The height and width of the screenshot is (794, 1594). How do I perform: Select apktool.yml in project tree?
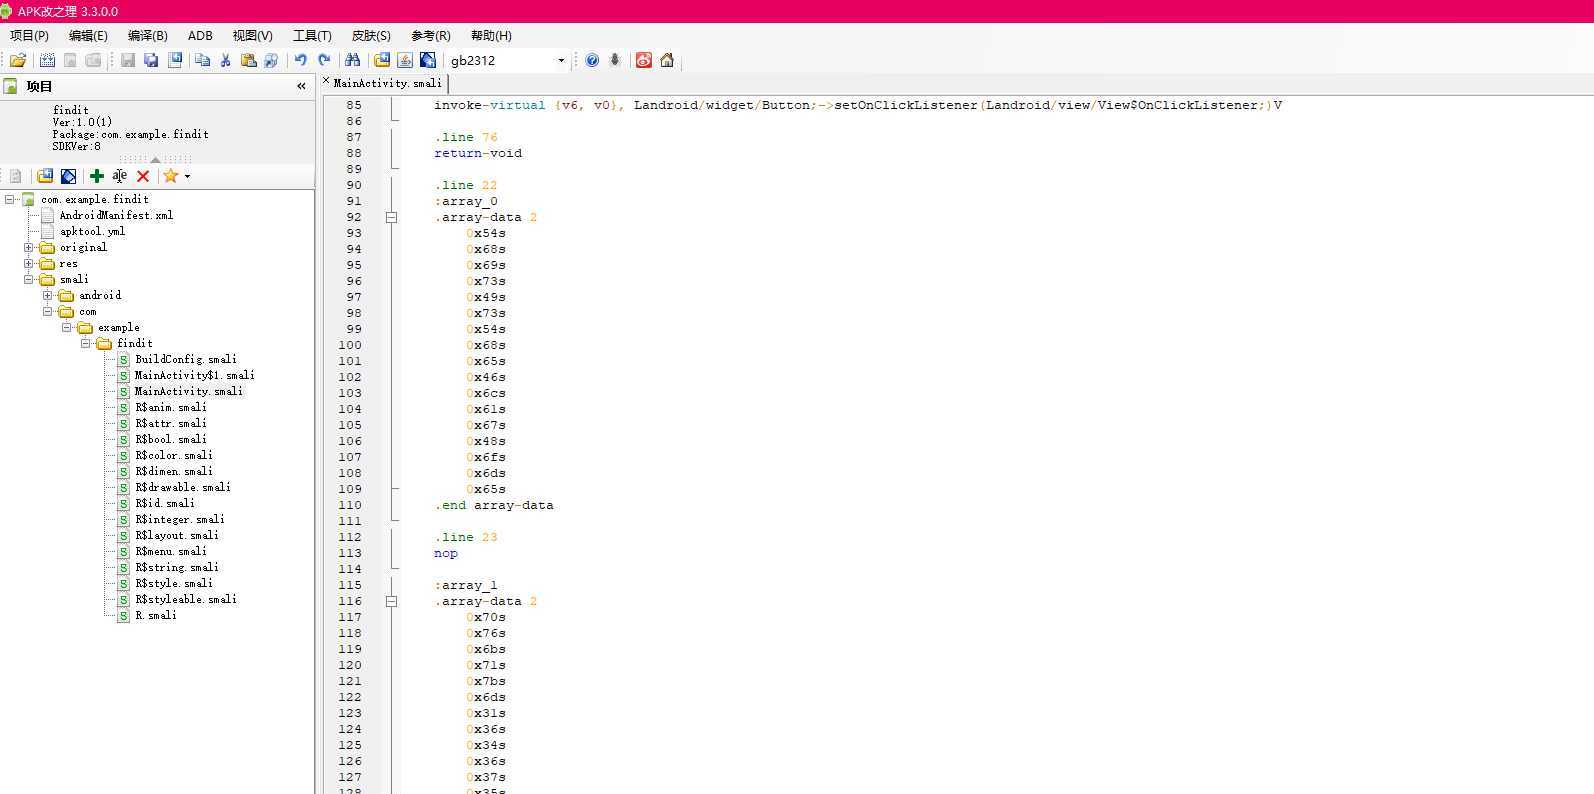[92, 231]
